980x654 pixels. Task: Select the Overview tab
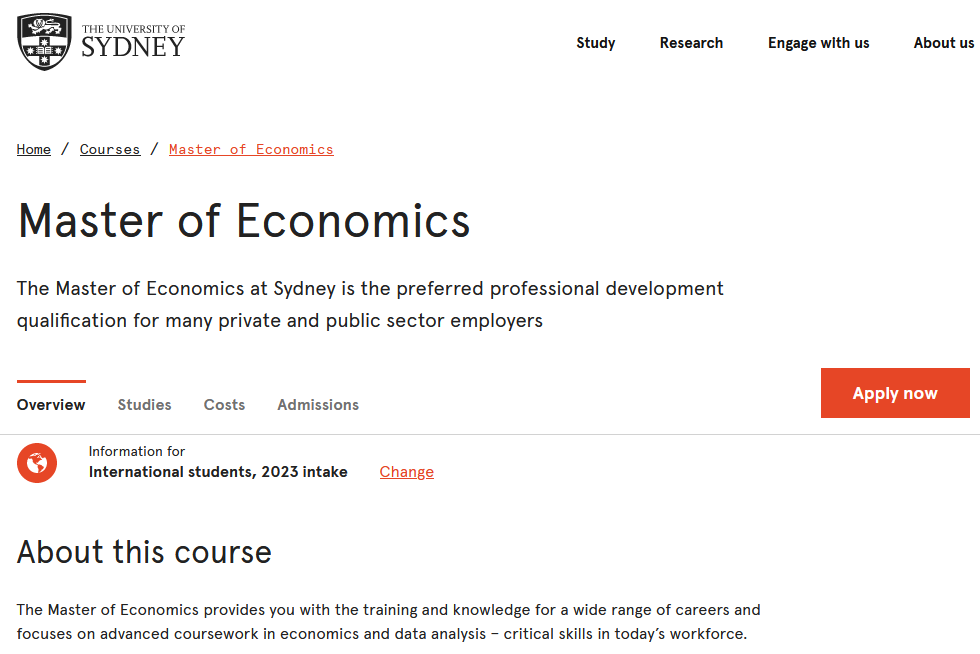(x=51, y=405)
